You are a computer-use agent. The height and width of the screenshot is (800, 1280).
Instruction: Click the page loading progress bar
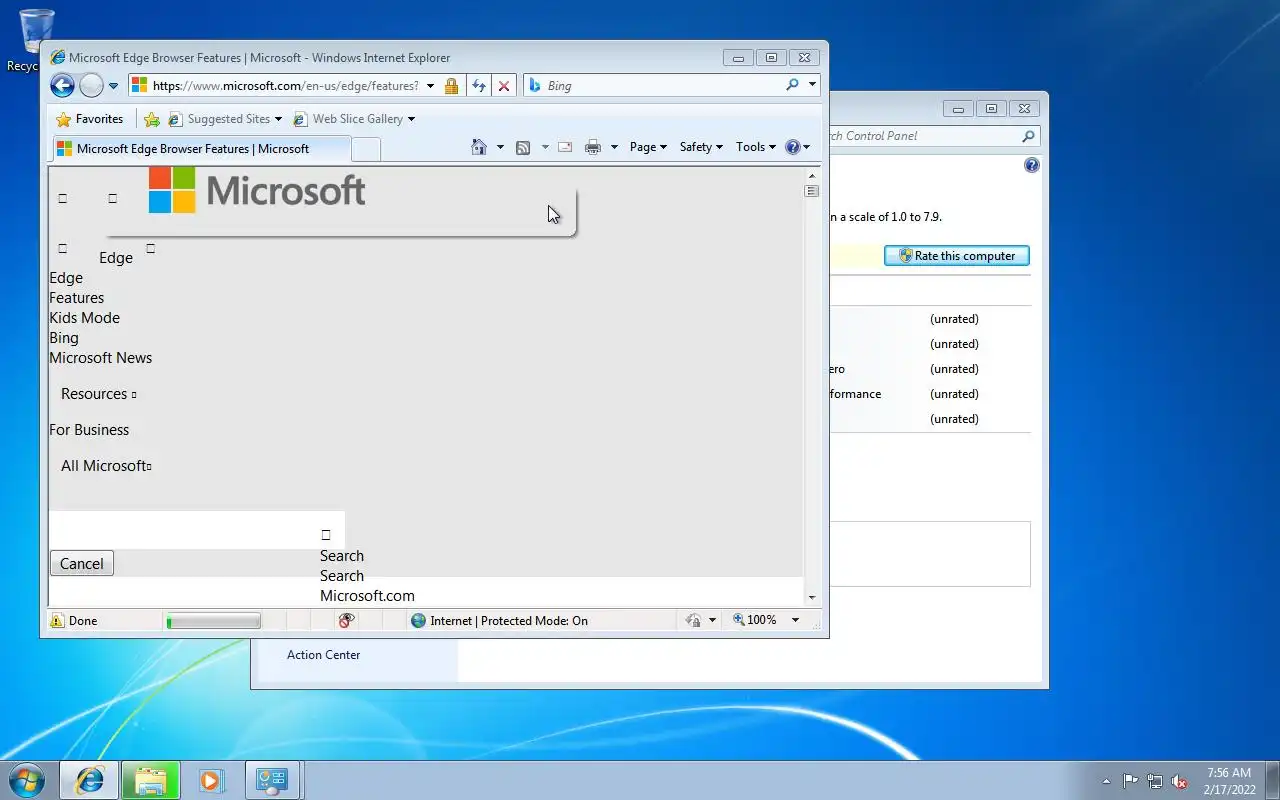[213, 622]
